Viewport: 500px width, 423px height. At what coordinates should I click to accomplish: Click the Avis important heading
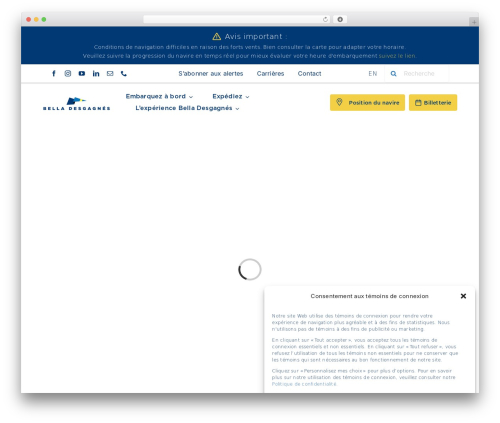[x=256, y=36]
